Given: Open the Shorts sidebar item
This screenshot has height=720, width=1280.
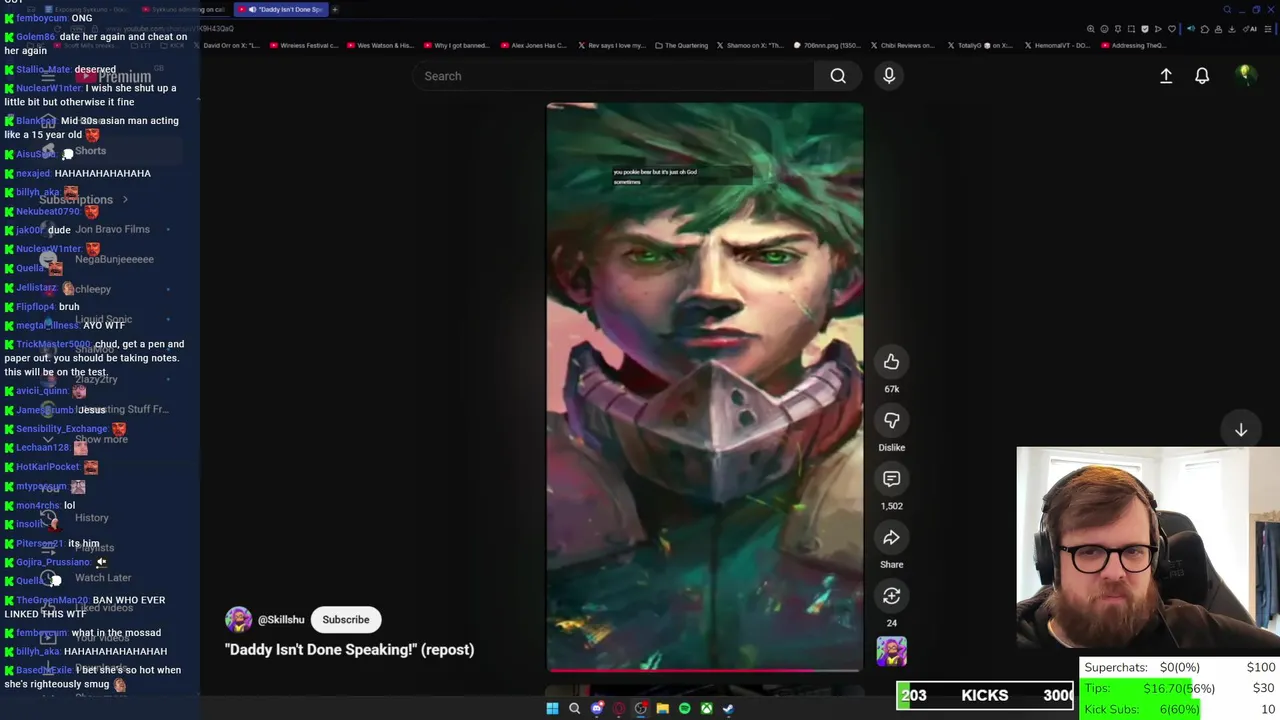Looking at the screenshot, I should click(90, 151).
